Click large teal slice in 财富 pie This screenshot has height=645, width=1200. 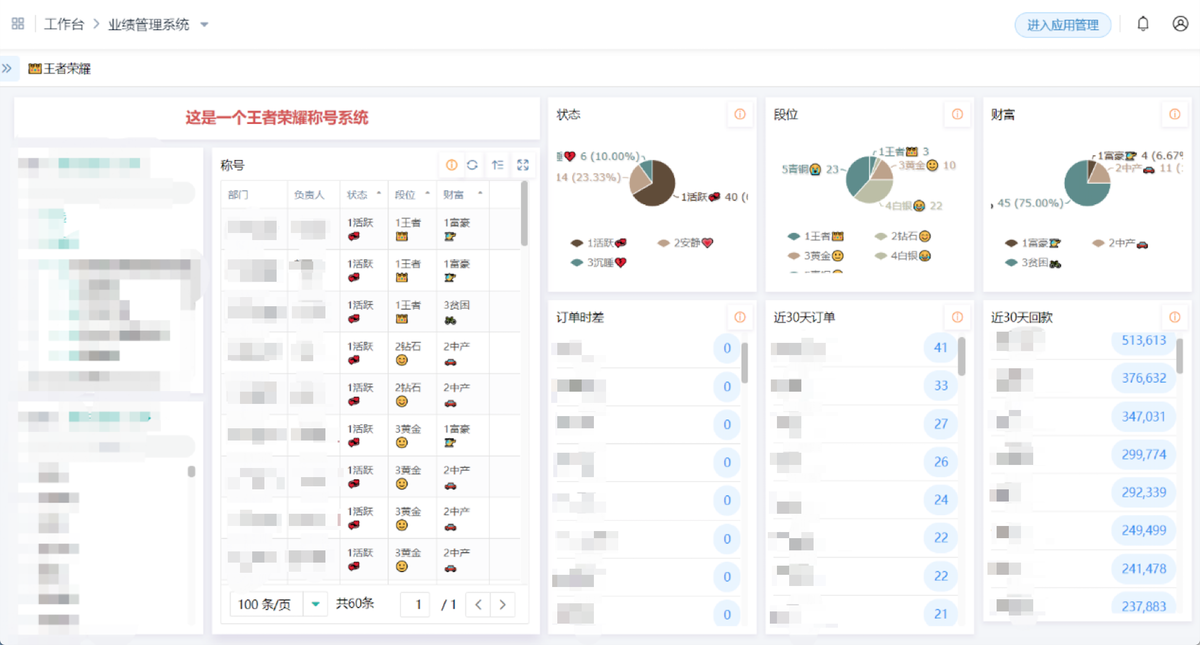pyautogui.click(x=1080, y=188)
